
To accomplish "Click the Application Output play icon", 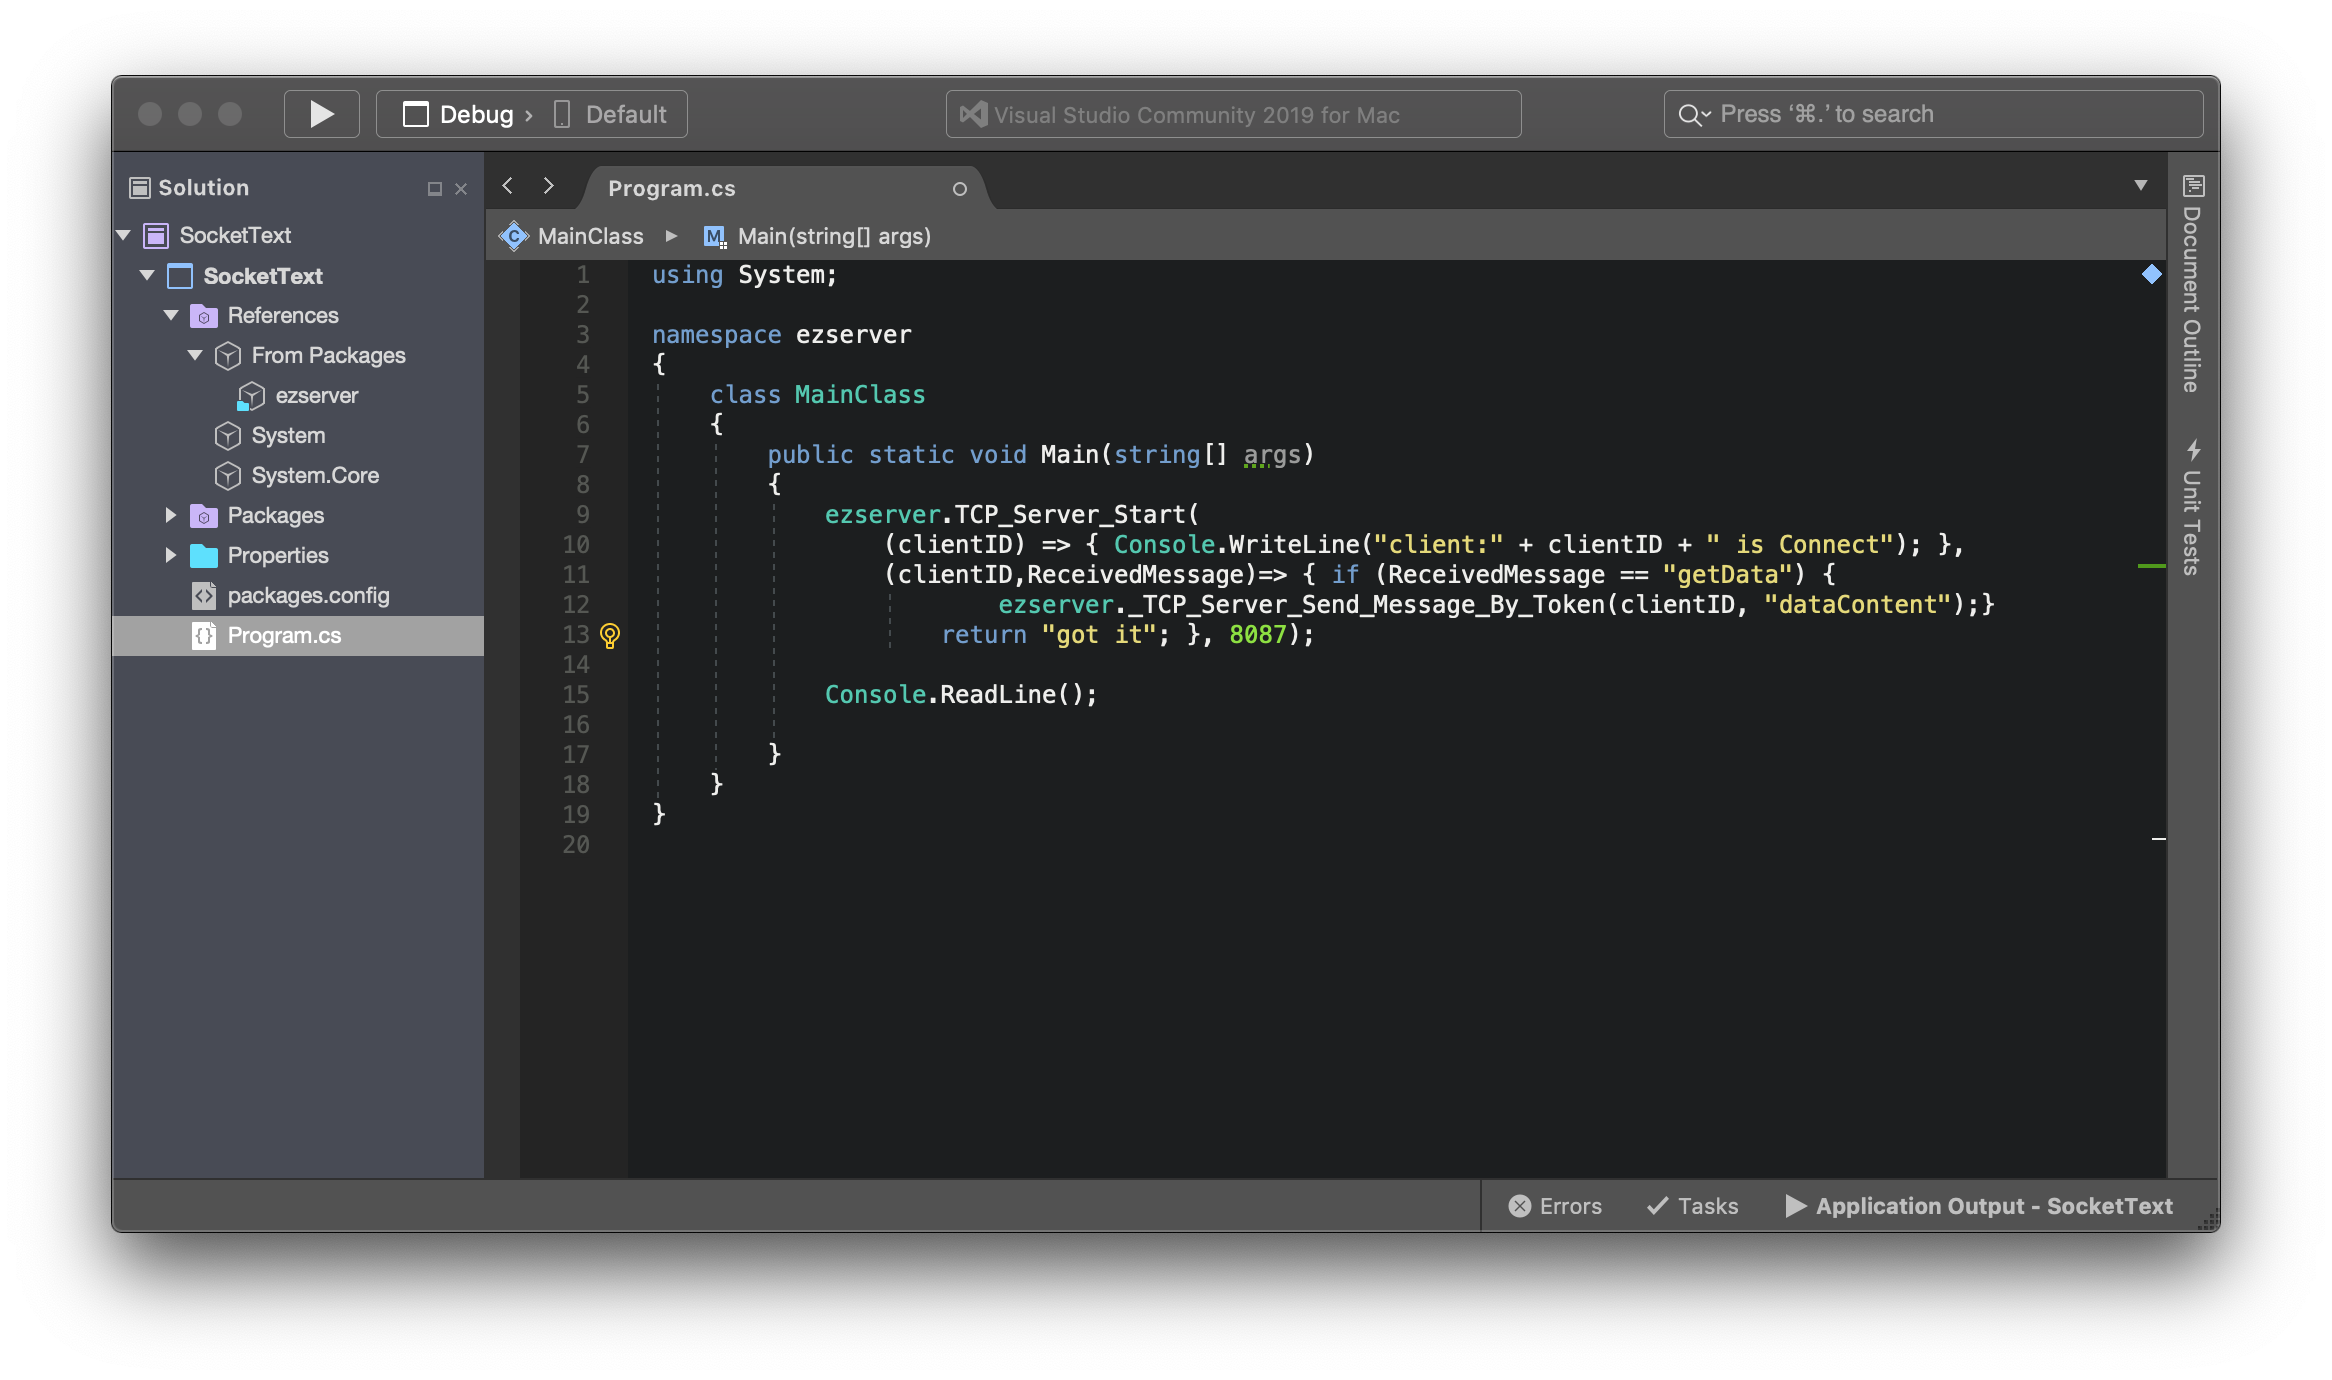I will [x=1796, y=1206].
